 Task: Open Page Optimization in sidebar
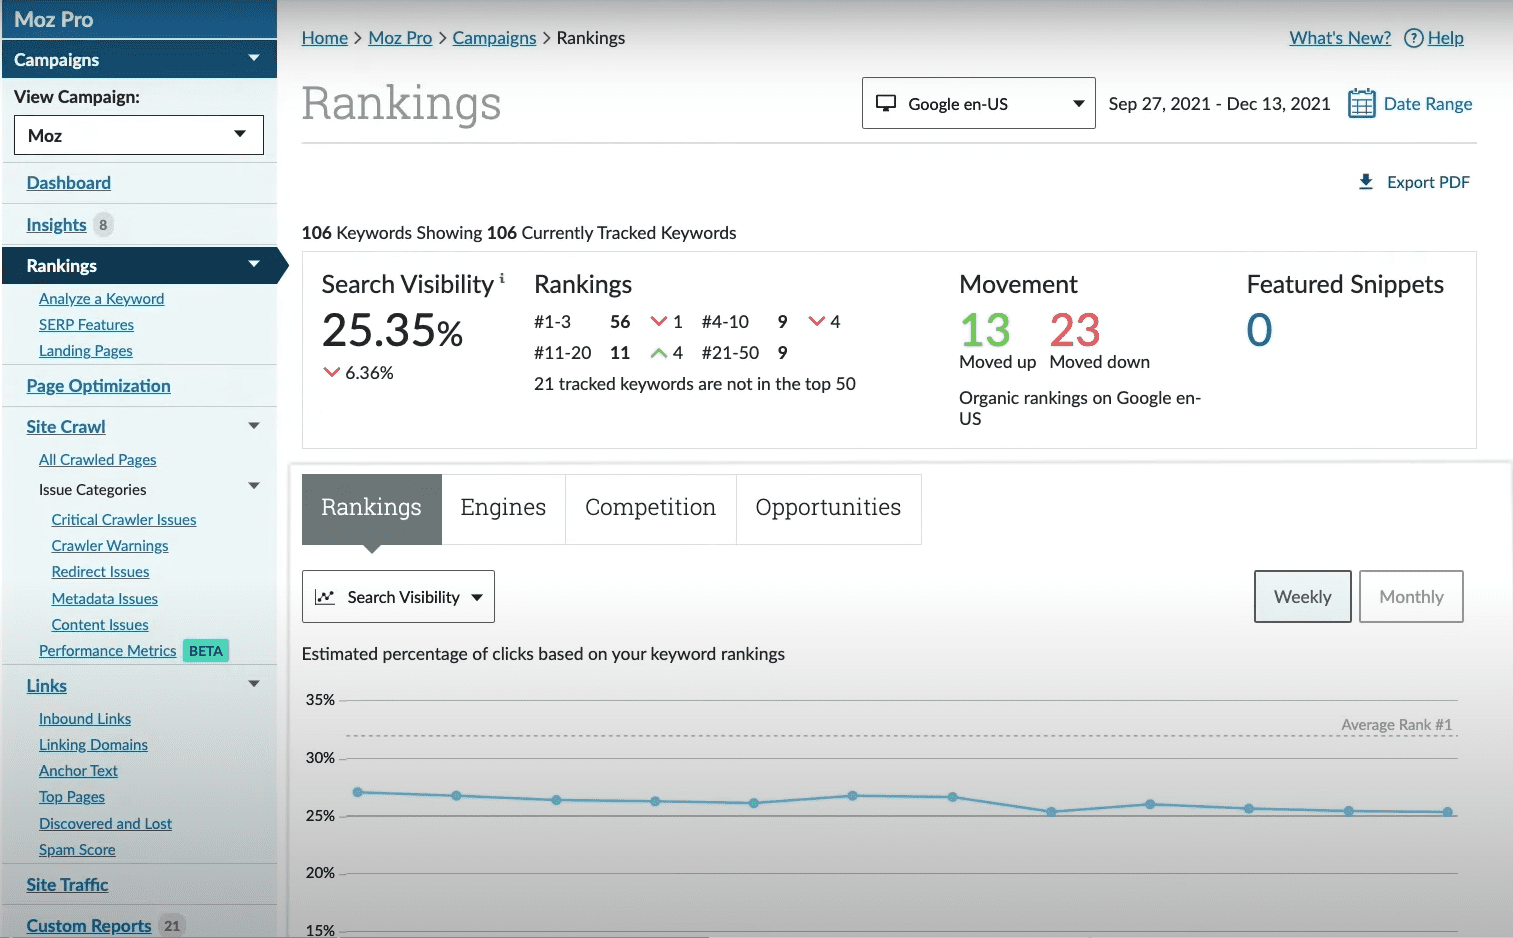[99, 386]
